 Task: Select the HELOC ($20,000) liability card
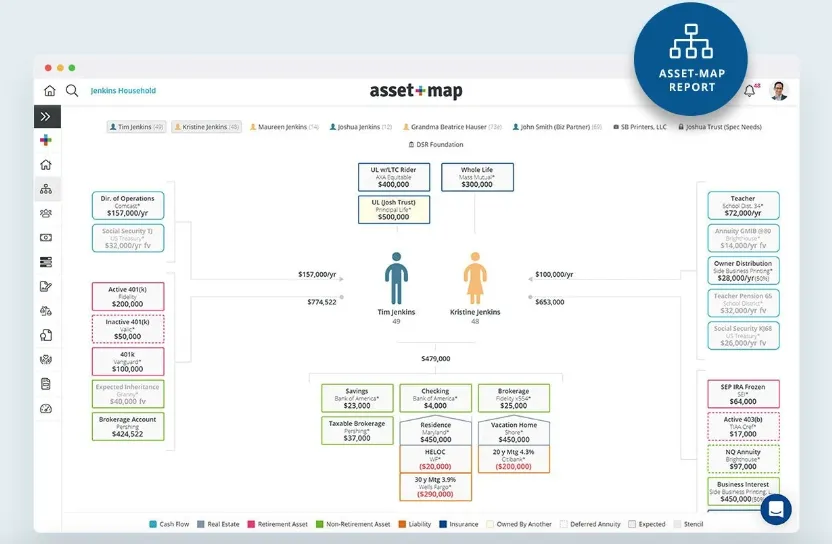pyautogui.click(x=435, y=459)
